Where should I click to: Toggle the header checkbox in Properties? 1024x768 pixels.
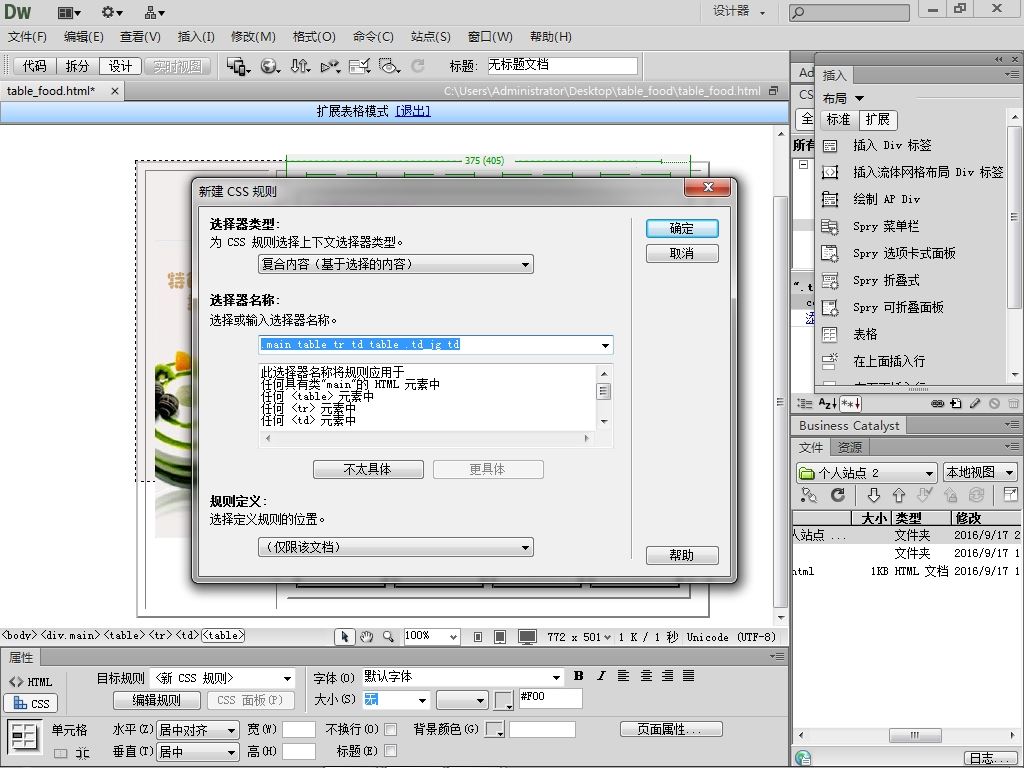[391, 752]
